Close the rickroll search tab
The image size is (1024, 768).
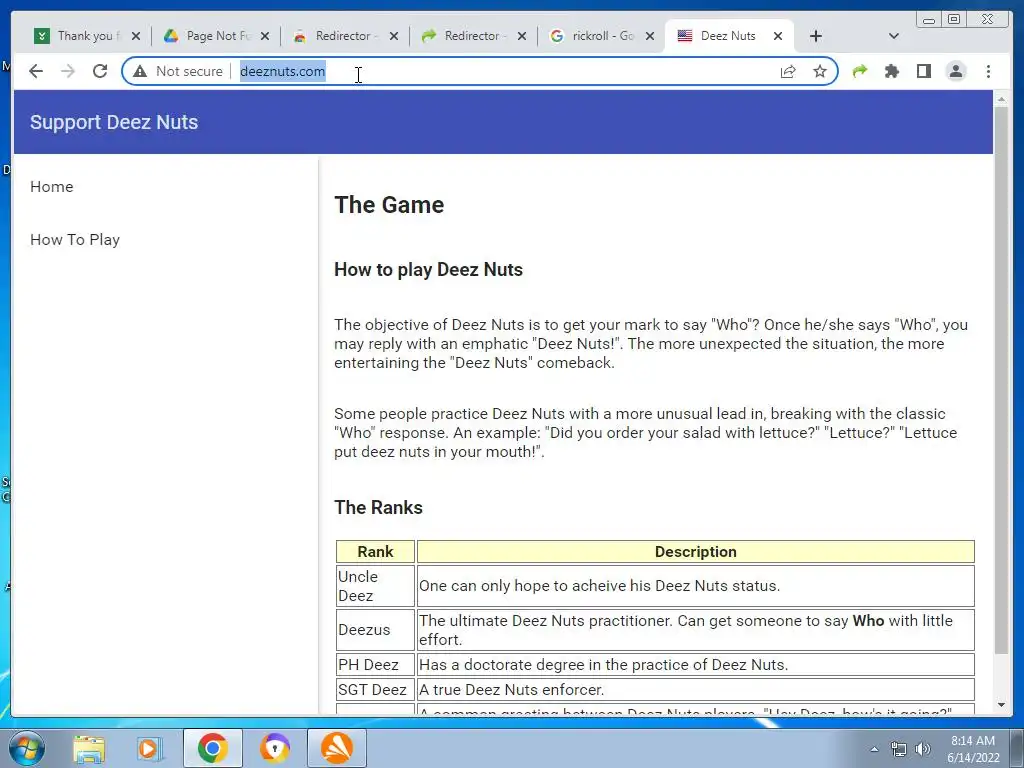click(650, 36)
